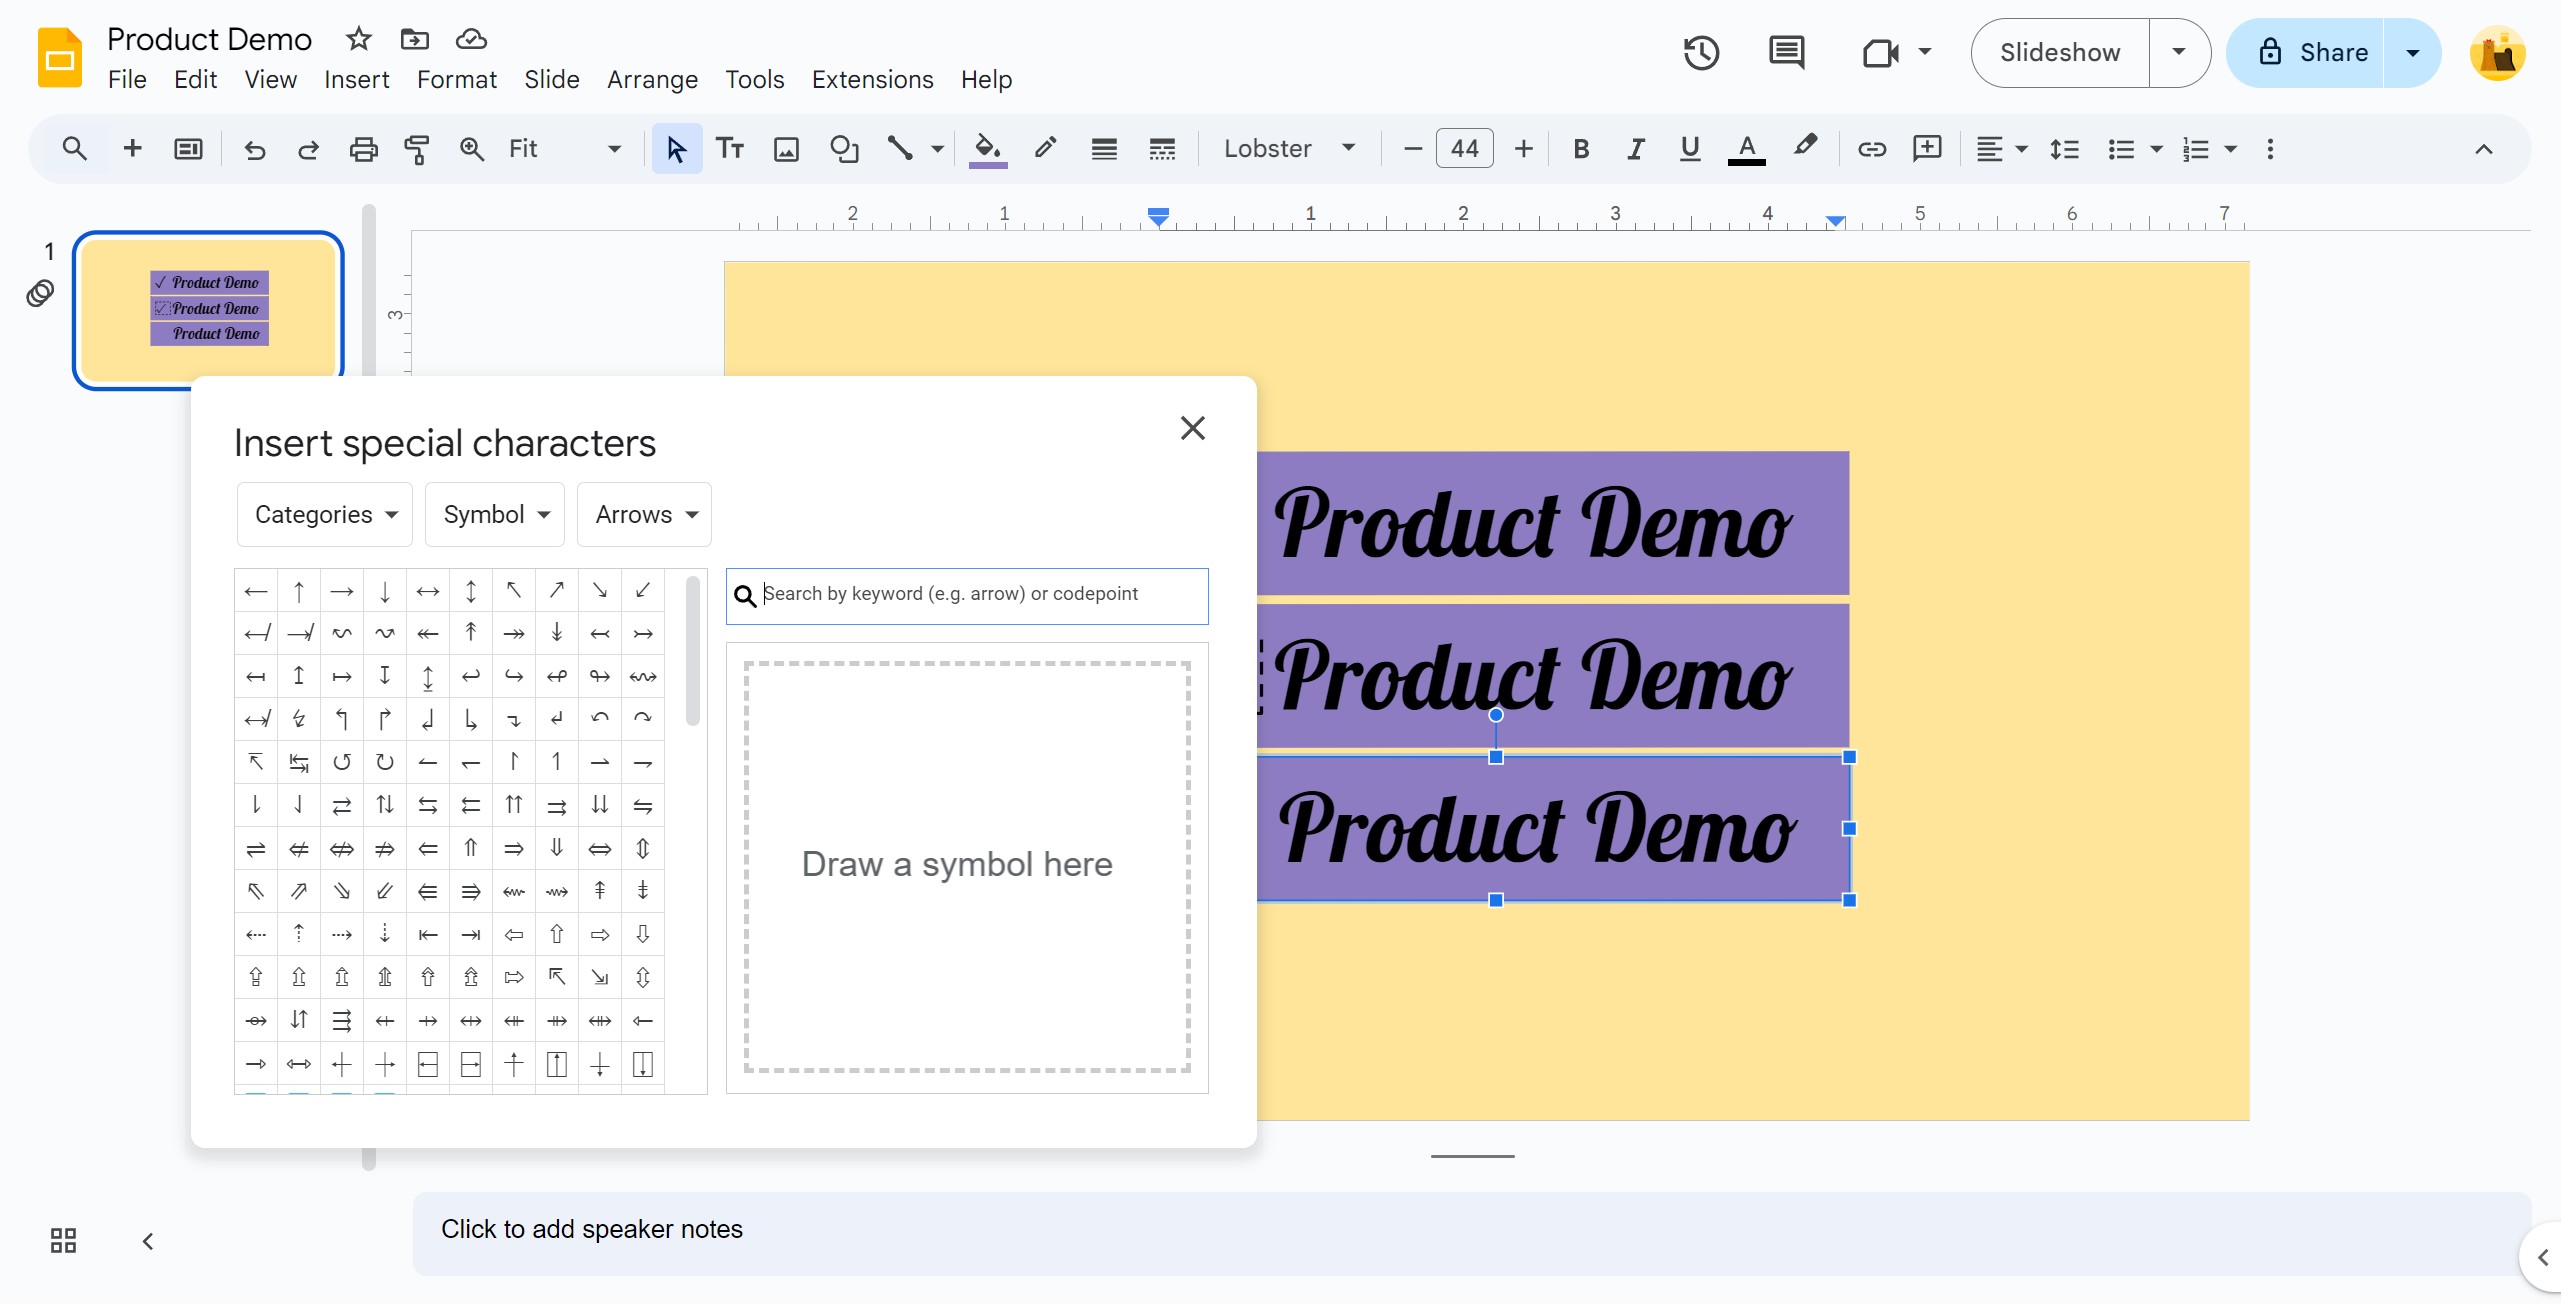This screenshot has width=2561, height=1306.
Task: Start the Slideshow
Action: tap(2060, 52)
